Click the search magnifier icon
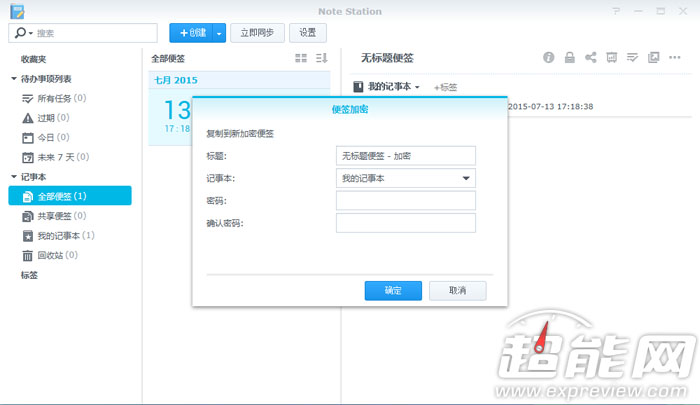The image size is (700, 405). (20, 33)
